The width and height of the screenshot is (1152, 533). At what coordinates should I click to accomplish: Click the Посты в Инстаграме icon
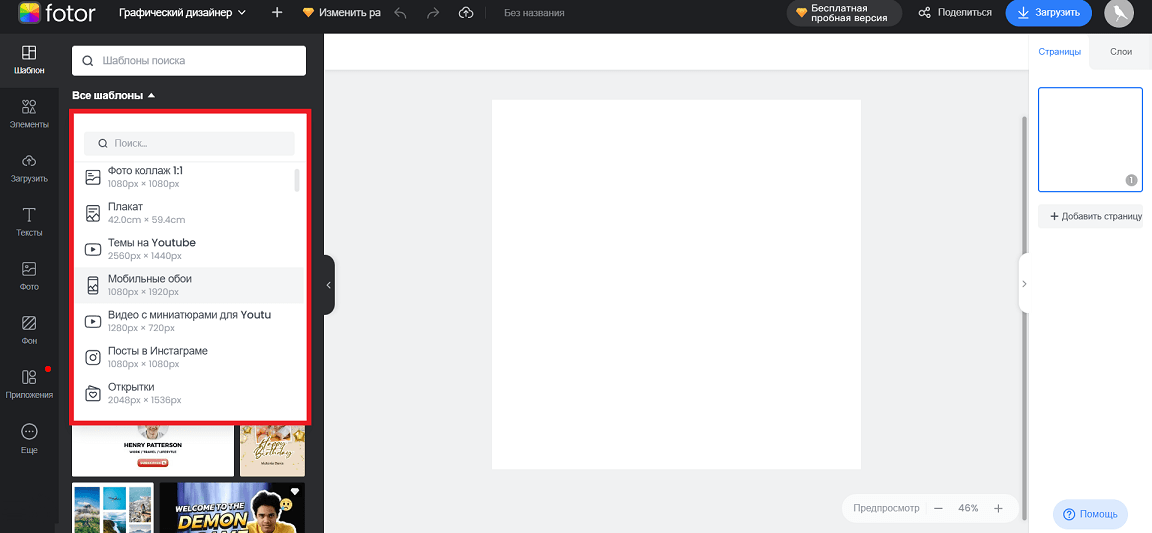(x=93, y=357)
